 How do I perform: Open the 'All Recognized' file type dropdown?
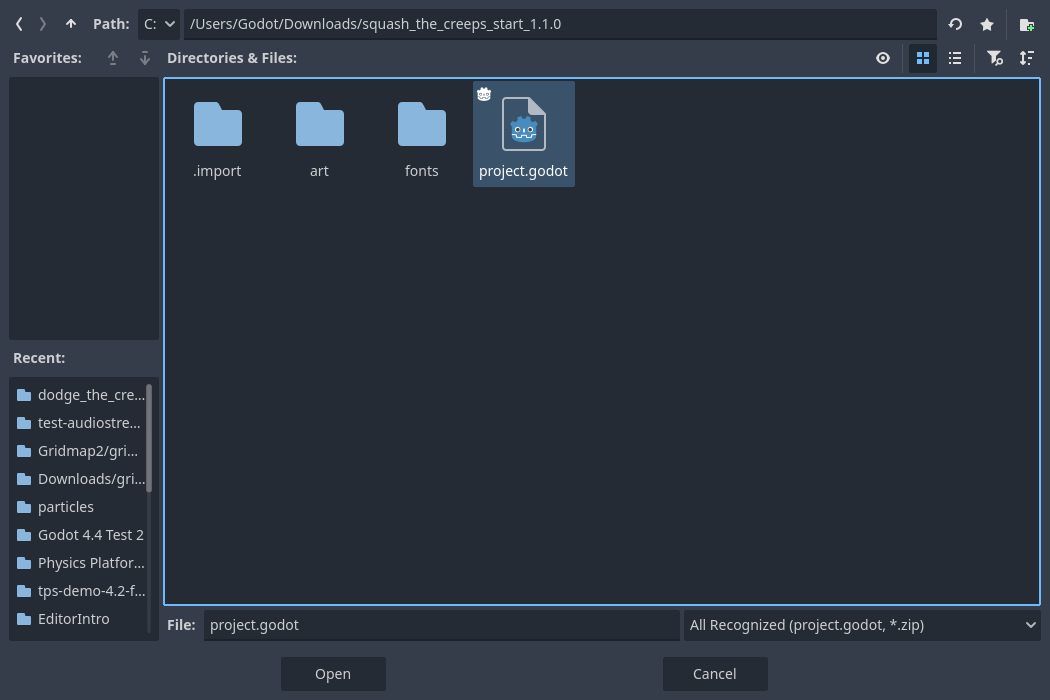click(862, 625)
